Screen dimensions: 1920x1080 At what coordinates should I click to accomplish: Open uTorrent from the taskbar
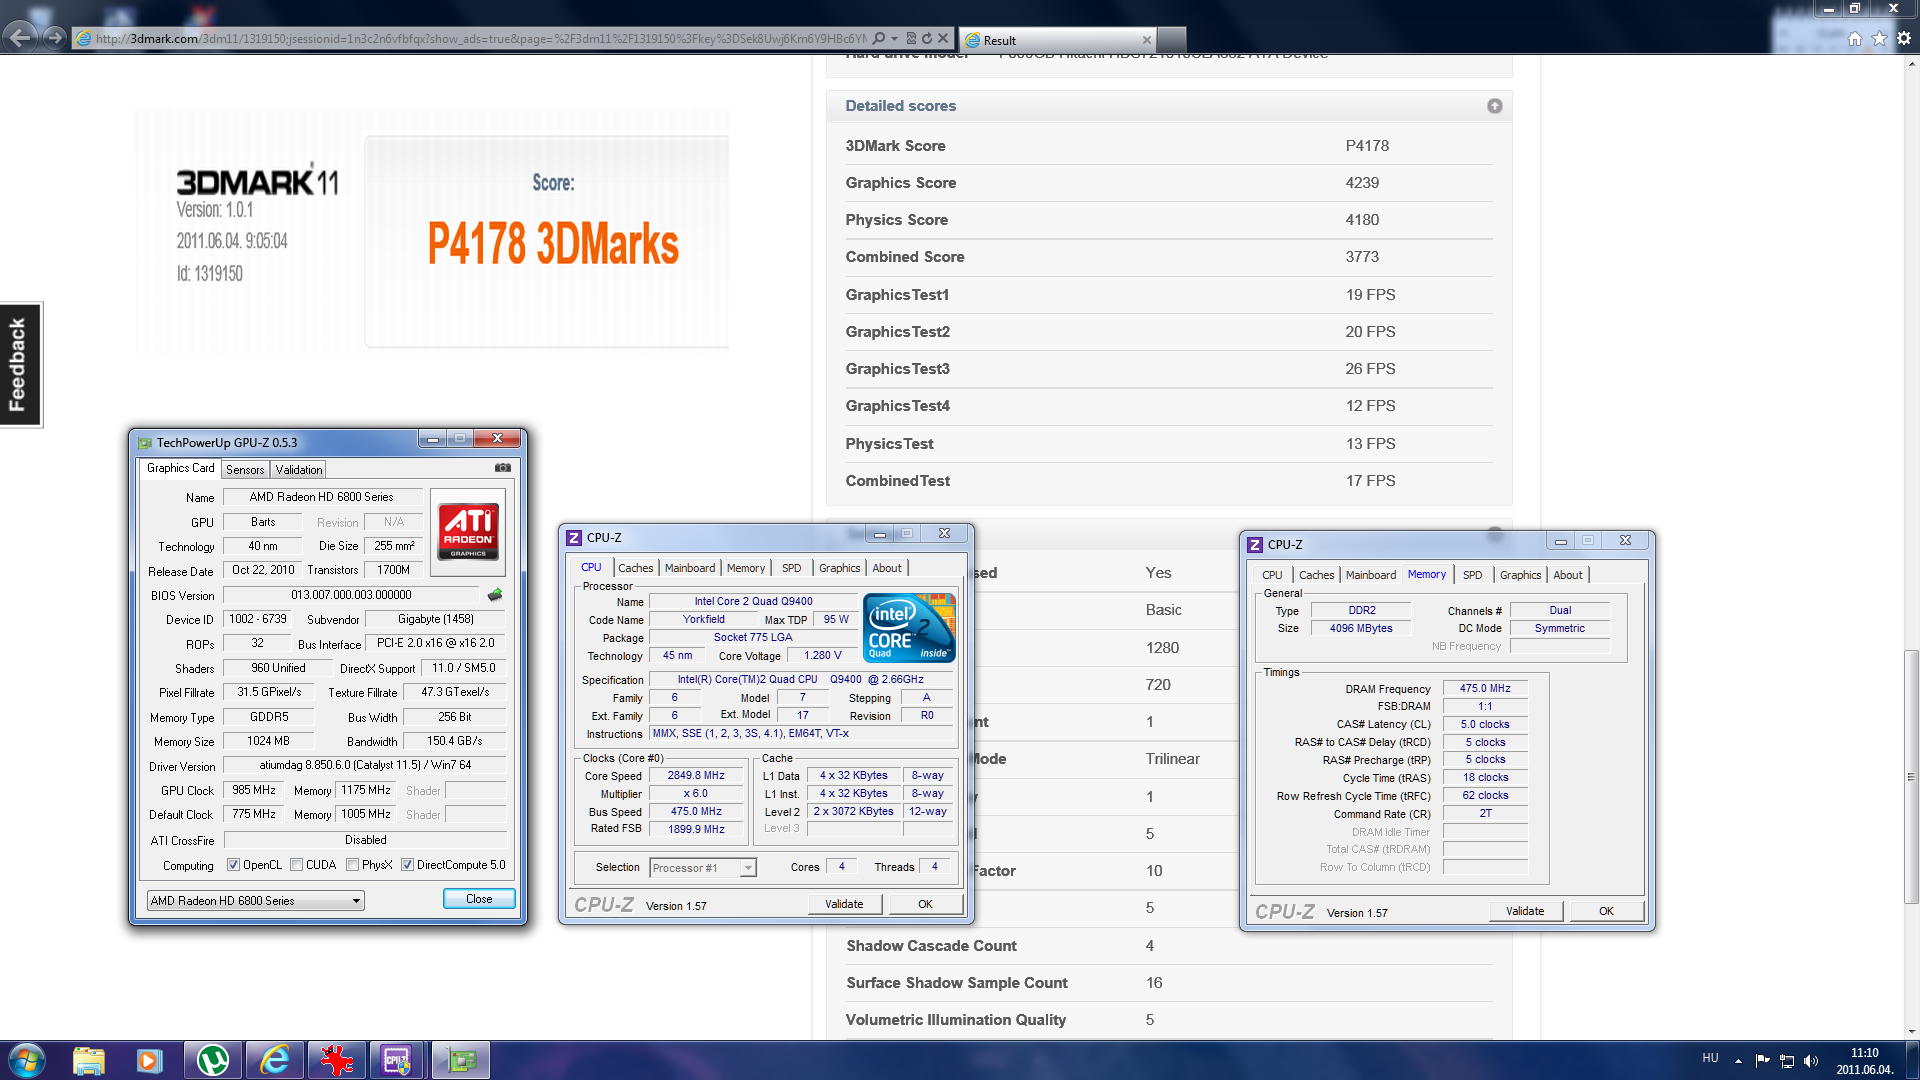[213, 1060]
